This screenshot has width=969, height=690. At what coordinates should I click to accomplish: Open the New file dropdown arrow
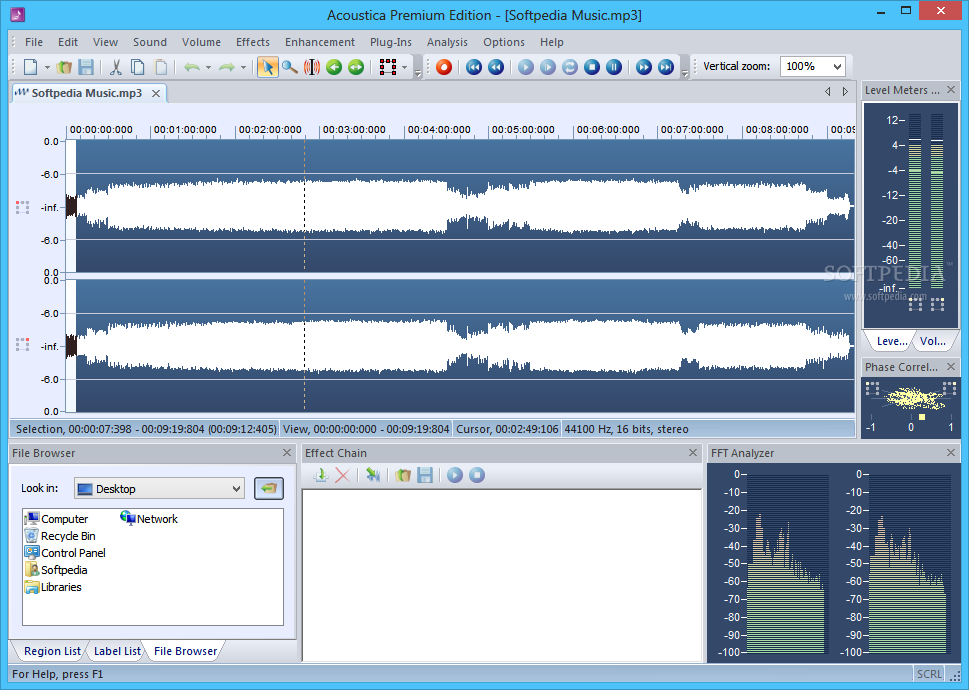coord(47,67)
